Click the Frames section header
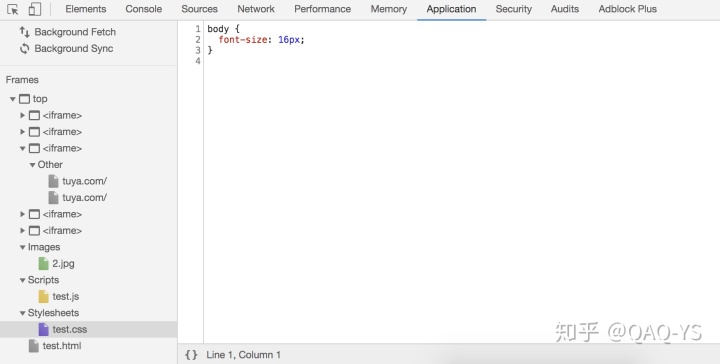This screenshot has height=364, width=720. tap(22, 79)
